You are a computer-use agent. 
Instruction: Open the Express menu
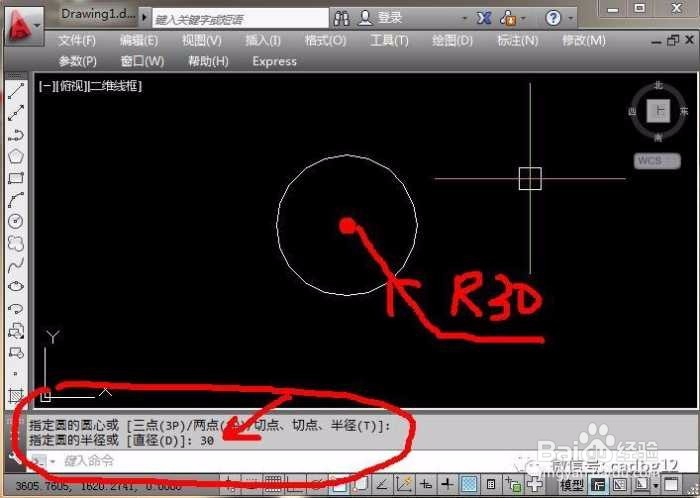click(274, 61)
